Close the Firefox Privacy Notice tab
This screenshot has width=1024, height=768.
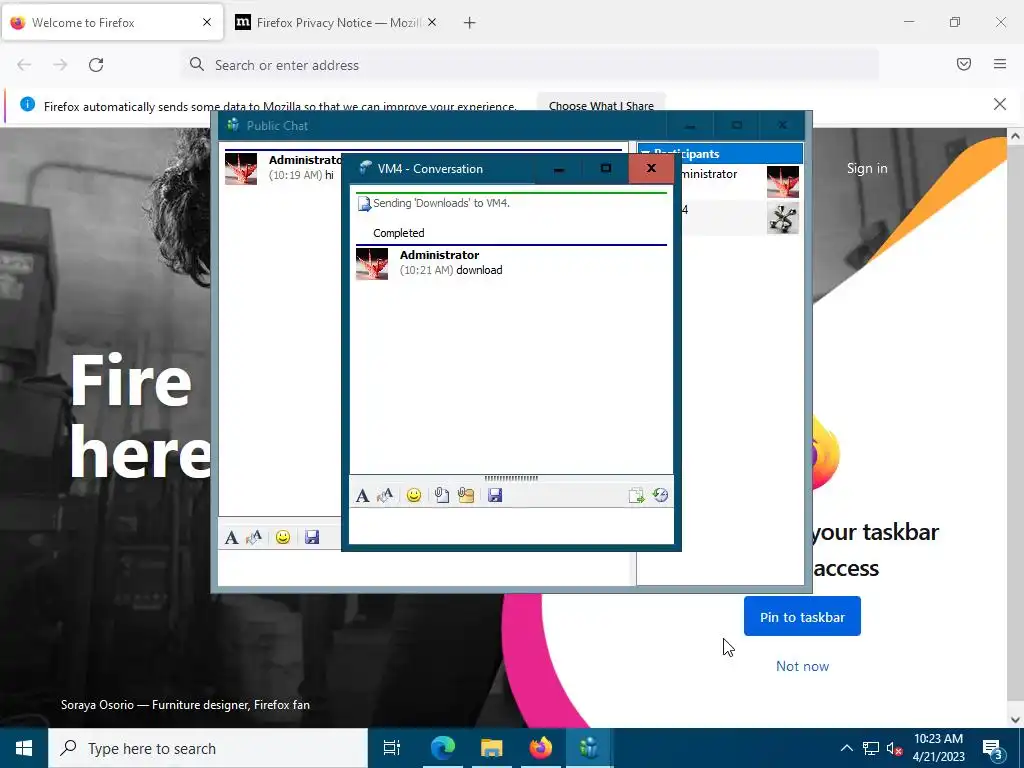432,22
